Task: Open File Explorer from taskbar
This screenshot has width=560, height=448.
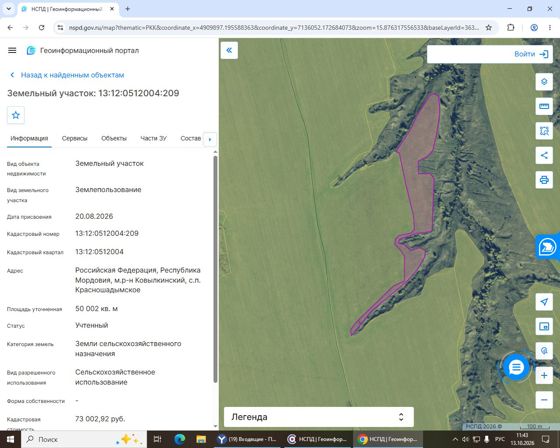Action: pos(201,439)
